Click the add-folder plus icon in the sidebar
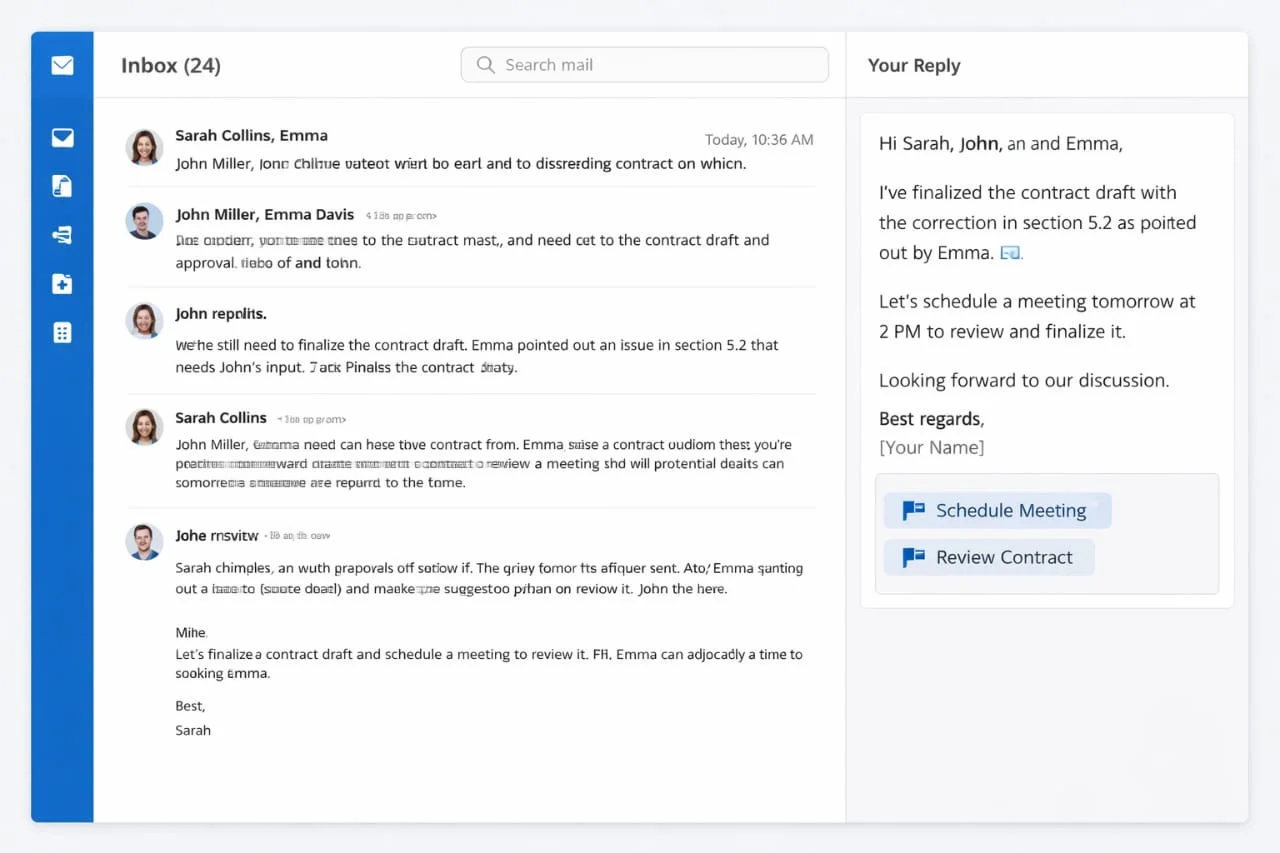1280x853 pixels. click(x=62, y=284)
